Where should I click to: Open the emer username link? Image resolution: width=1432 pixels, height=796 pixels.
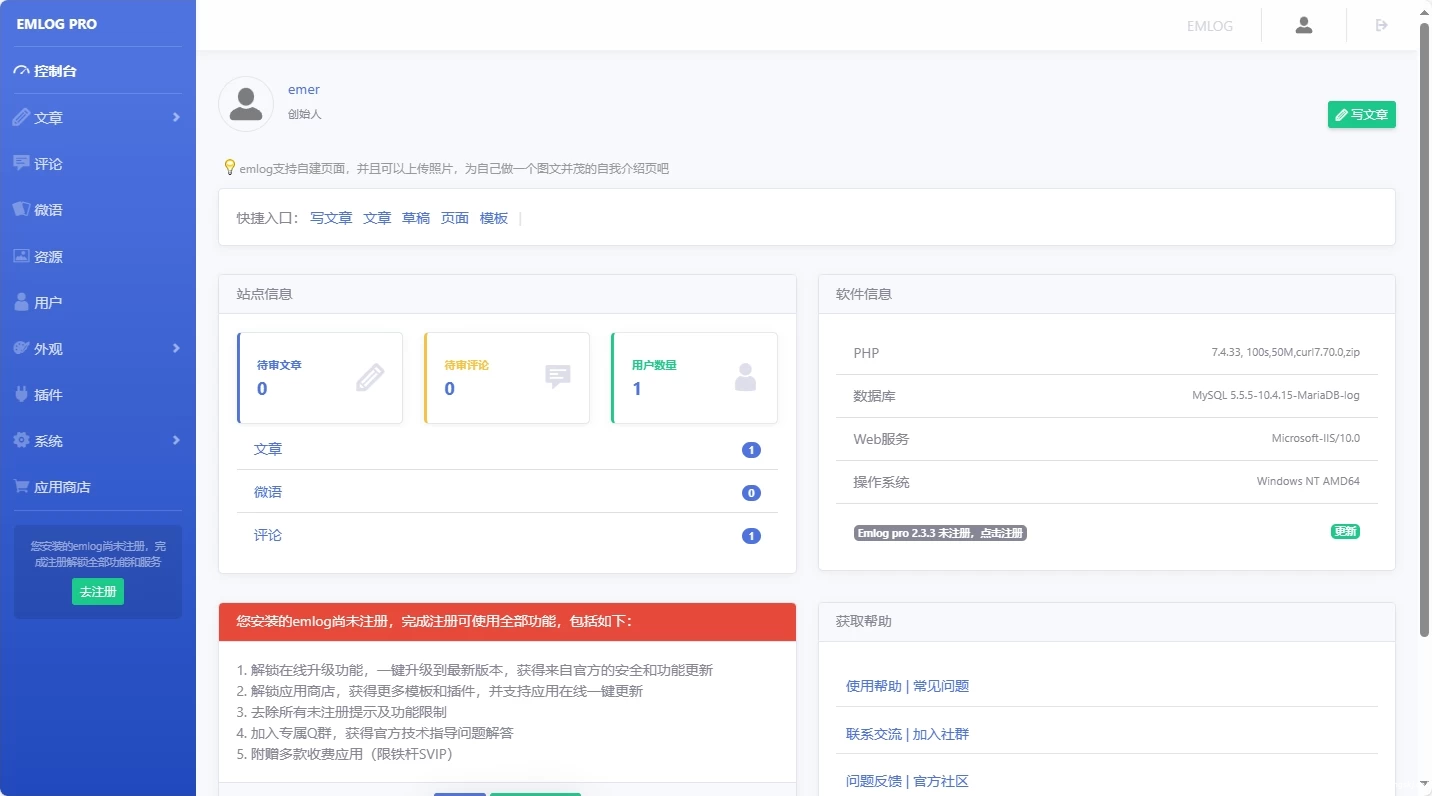[304, 90]
